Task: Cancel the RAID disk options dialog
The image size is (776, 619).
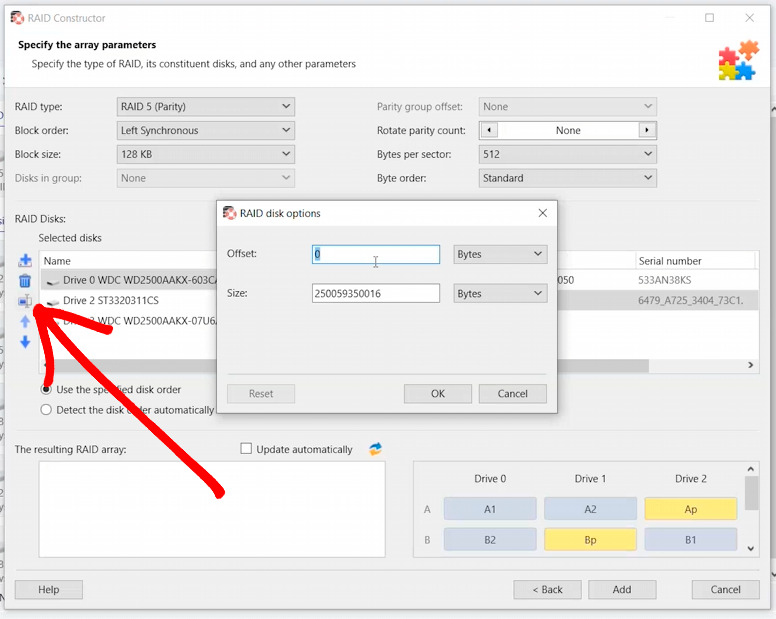Action: coord(512,393)
